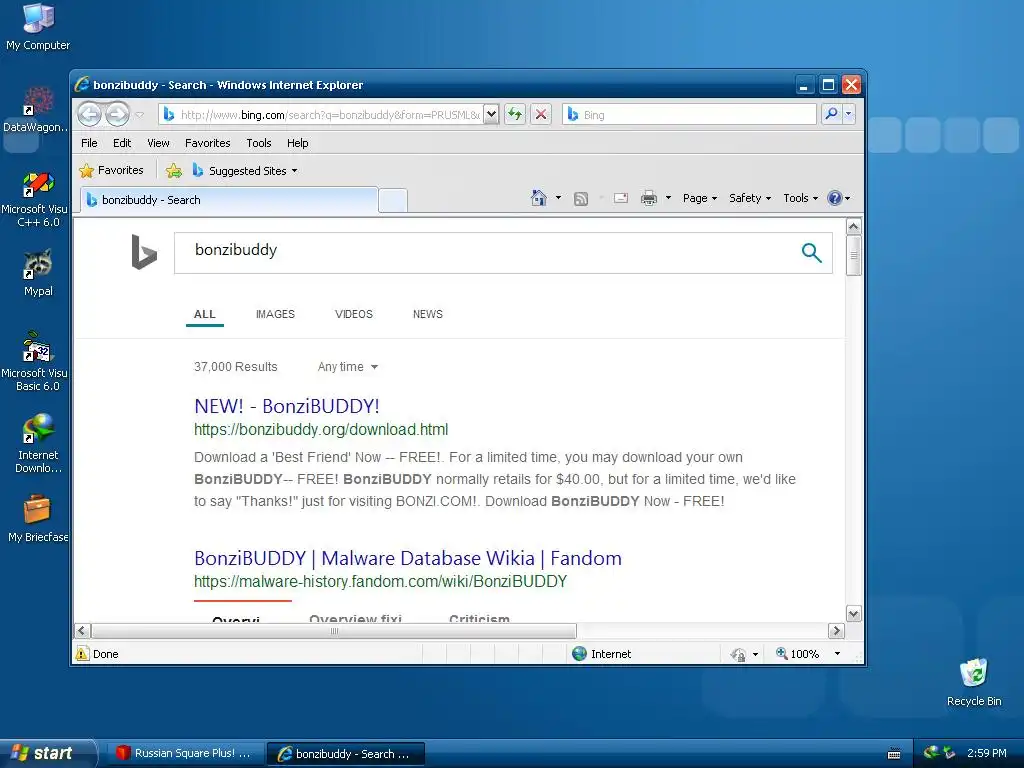Refresh the page with the green arrows icon
Viewport: 1024px width, 768px height.
515,114
